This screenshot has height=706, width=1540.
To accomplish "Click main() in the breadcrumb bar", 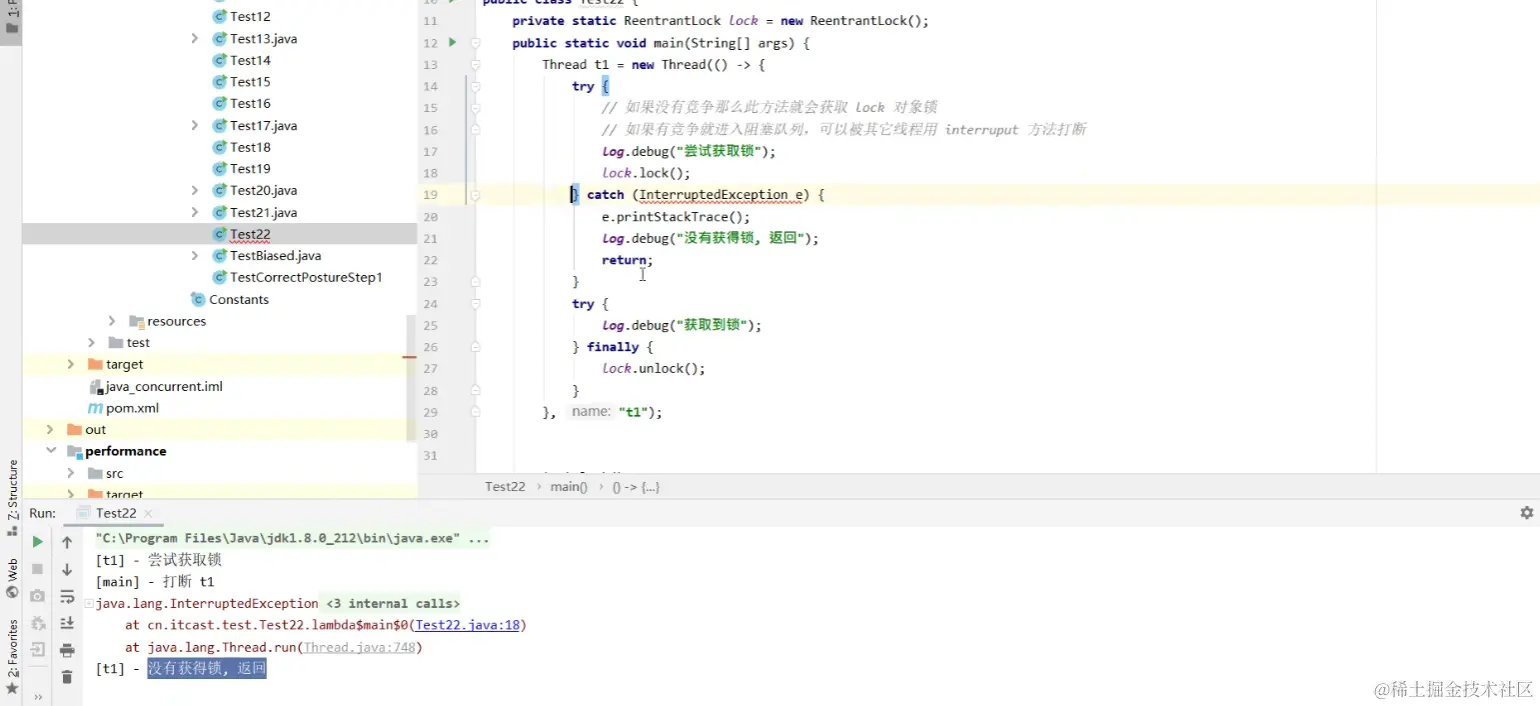I will pyautogui.click(x=568, y=486).
